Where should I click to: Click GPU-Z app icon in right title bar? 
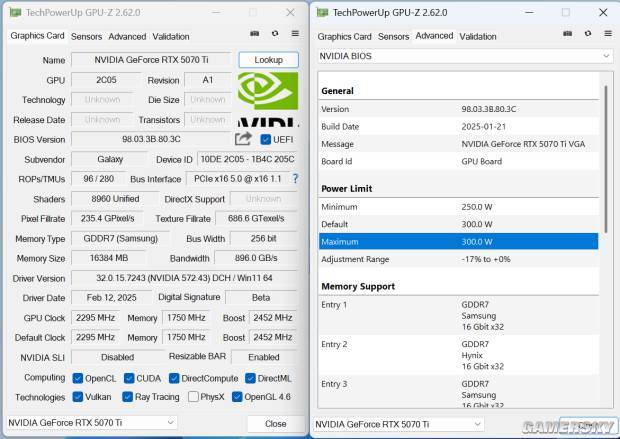tap(322, 12)
